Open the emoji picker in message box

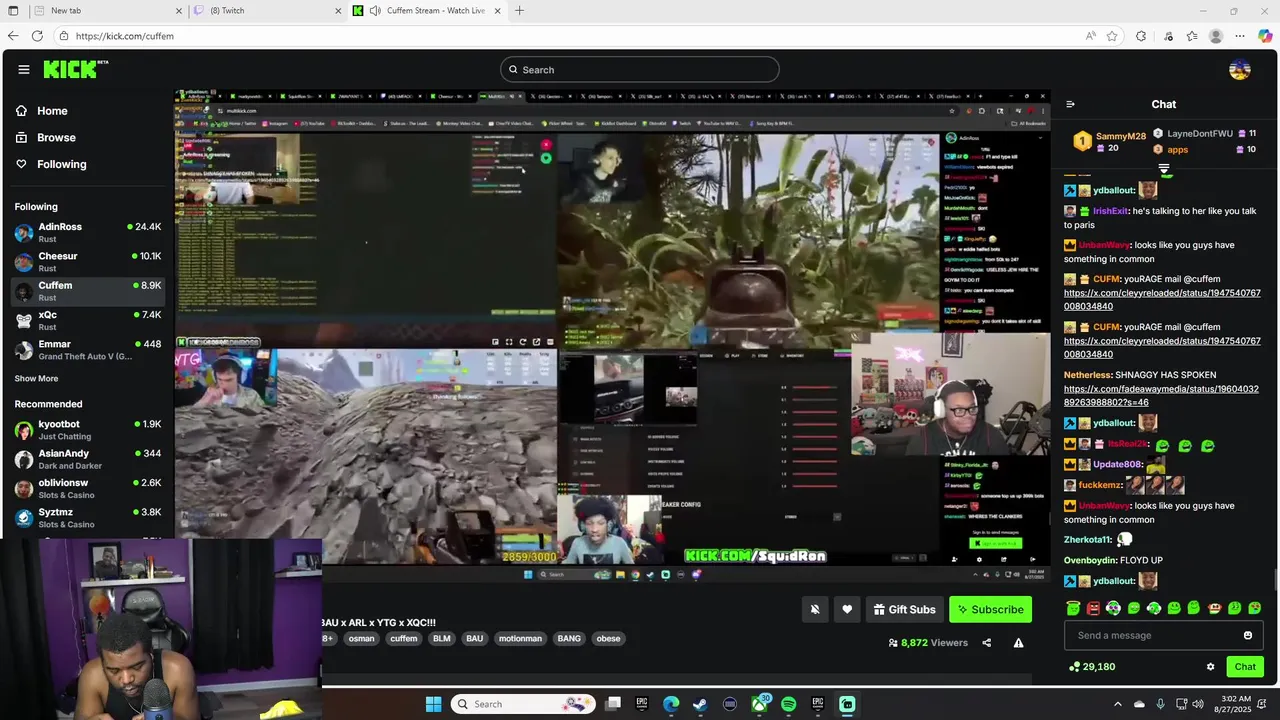click(1247, 635)
